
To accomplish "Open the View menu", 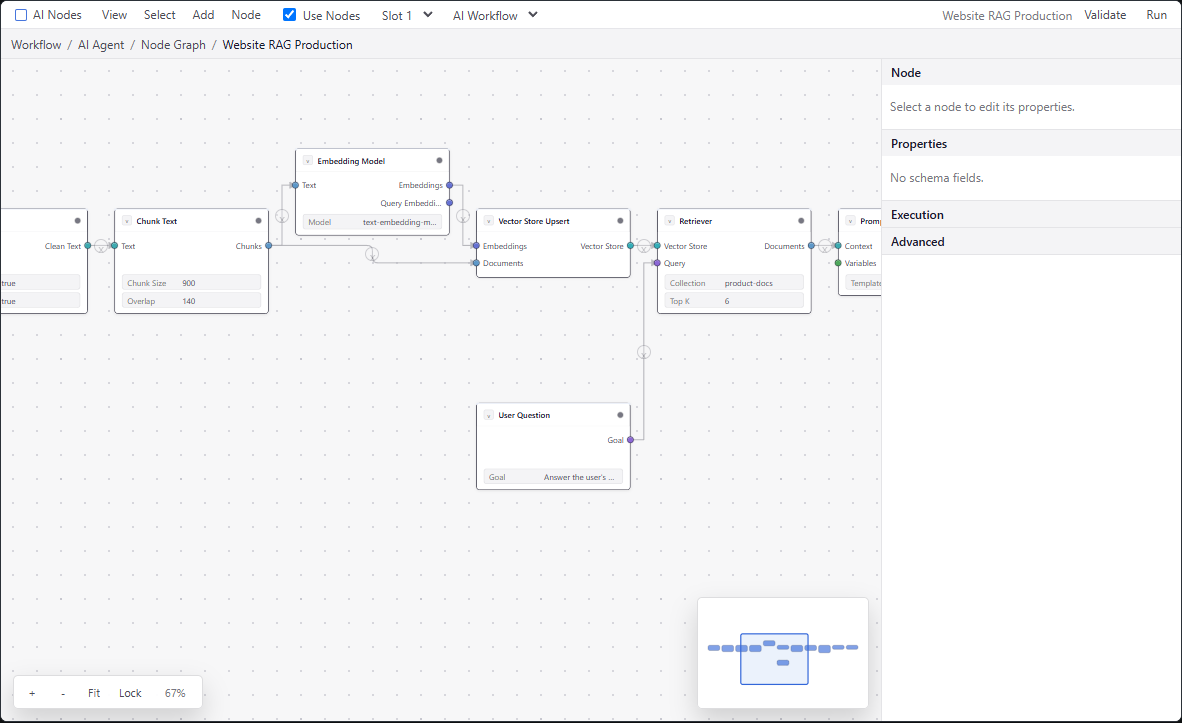I will [115, 15].
